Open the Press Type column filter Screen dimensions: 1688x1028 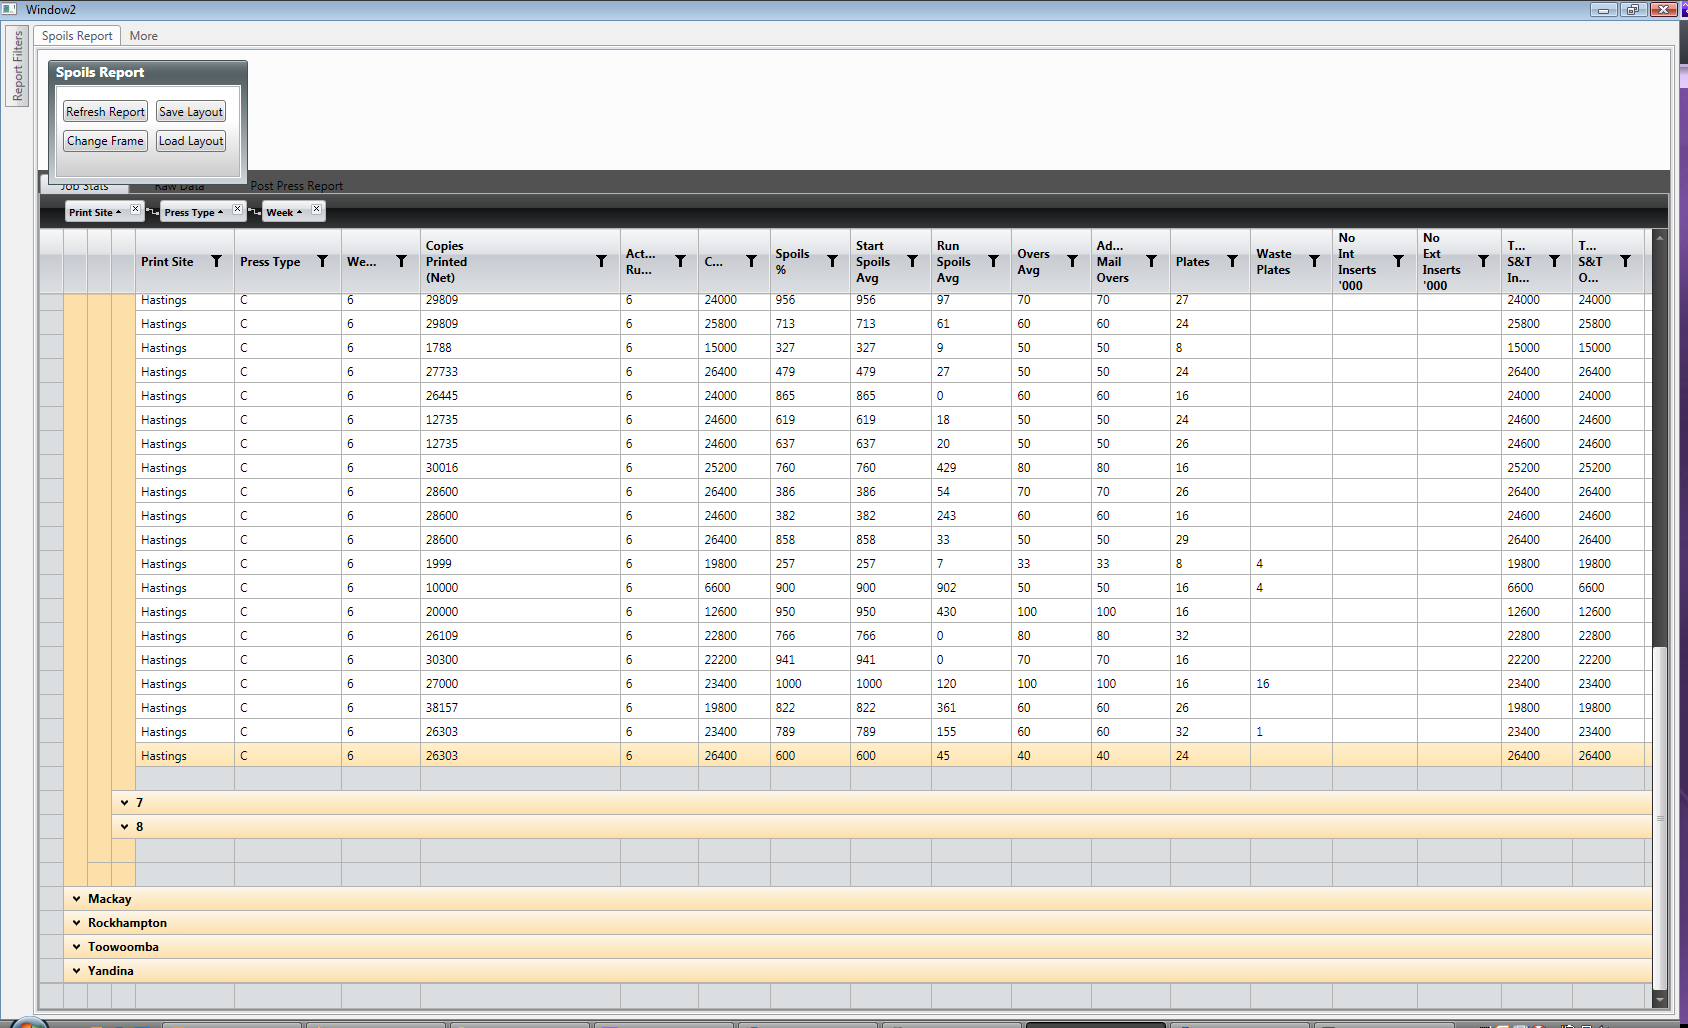coord(322,261)
